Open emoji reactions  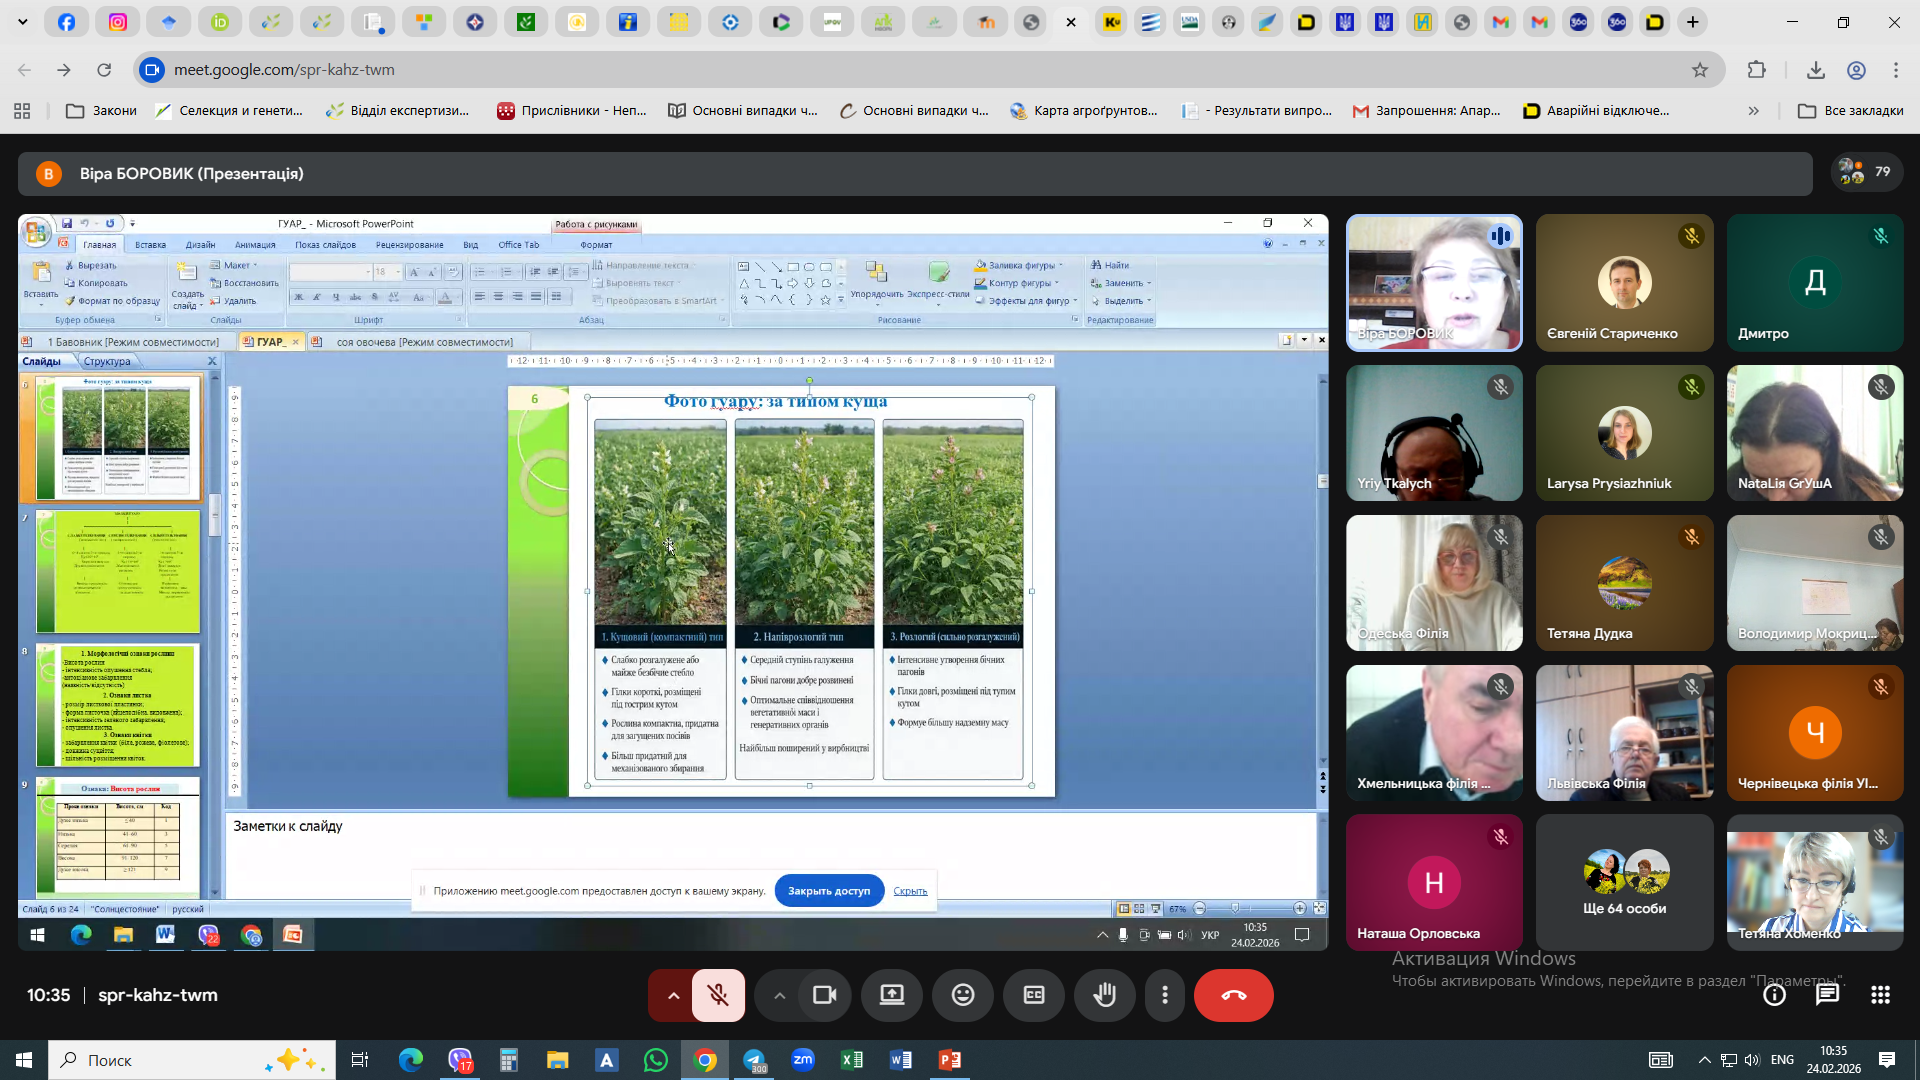click(963, 995)
